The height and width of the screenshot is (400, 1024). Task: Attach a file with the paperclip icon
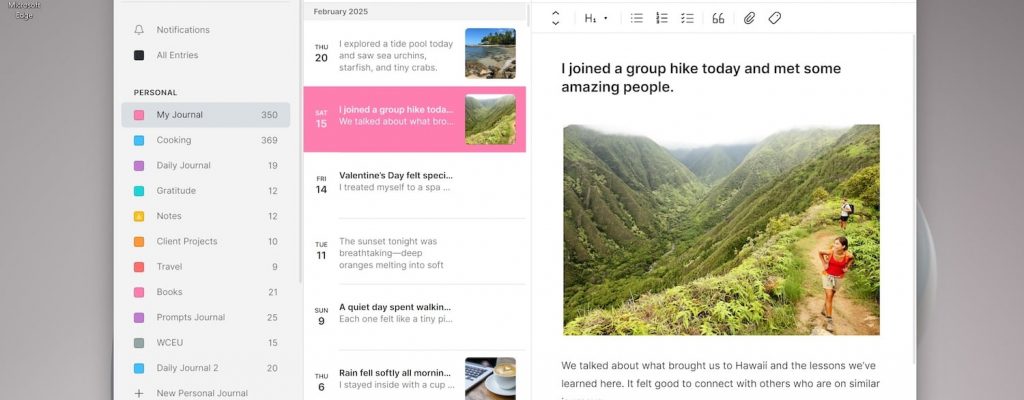tap(749, 18)
